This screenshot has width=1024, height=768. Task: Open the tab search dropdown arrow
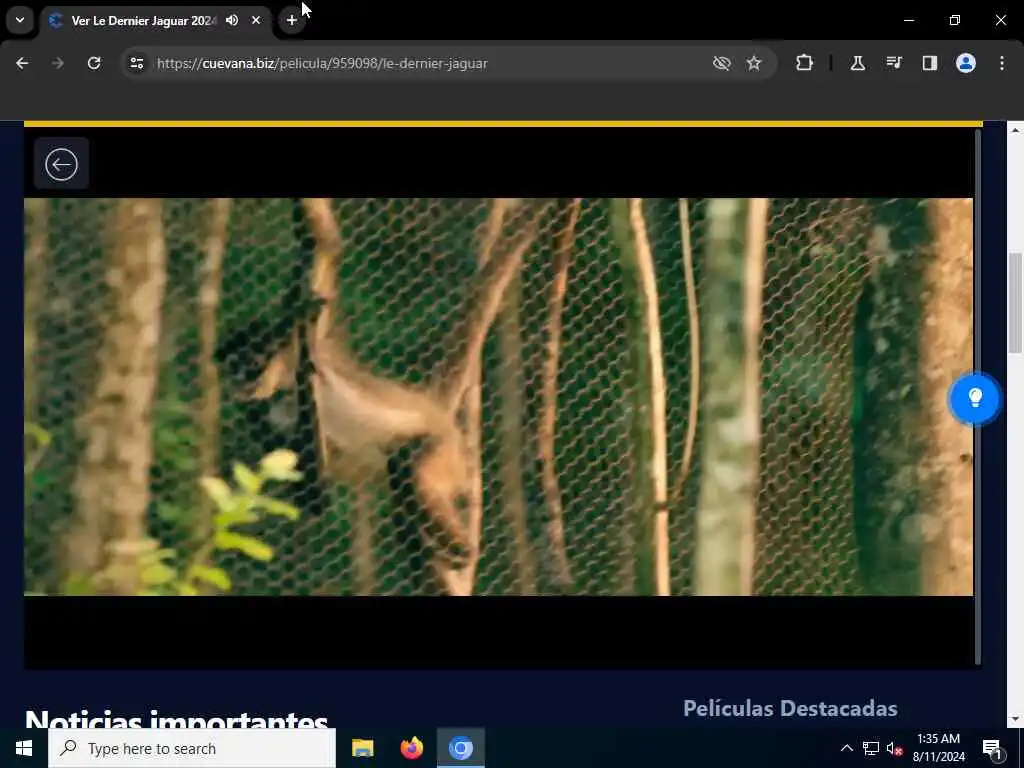coord(20,20)
